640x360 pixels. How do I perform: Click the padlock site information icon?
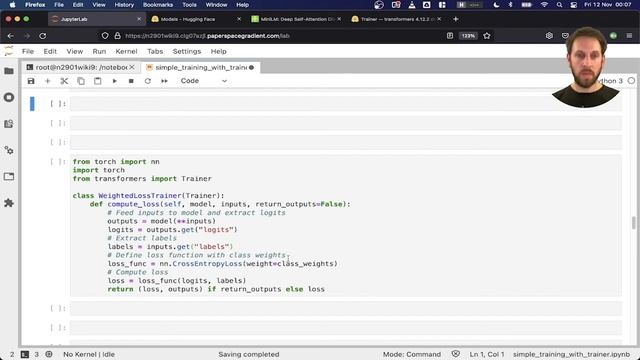pos(118,36)
